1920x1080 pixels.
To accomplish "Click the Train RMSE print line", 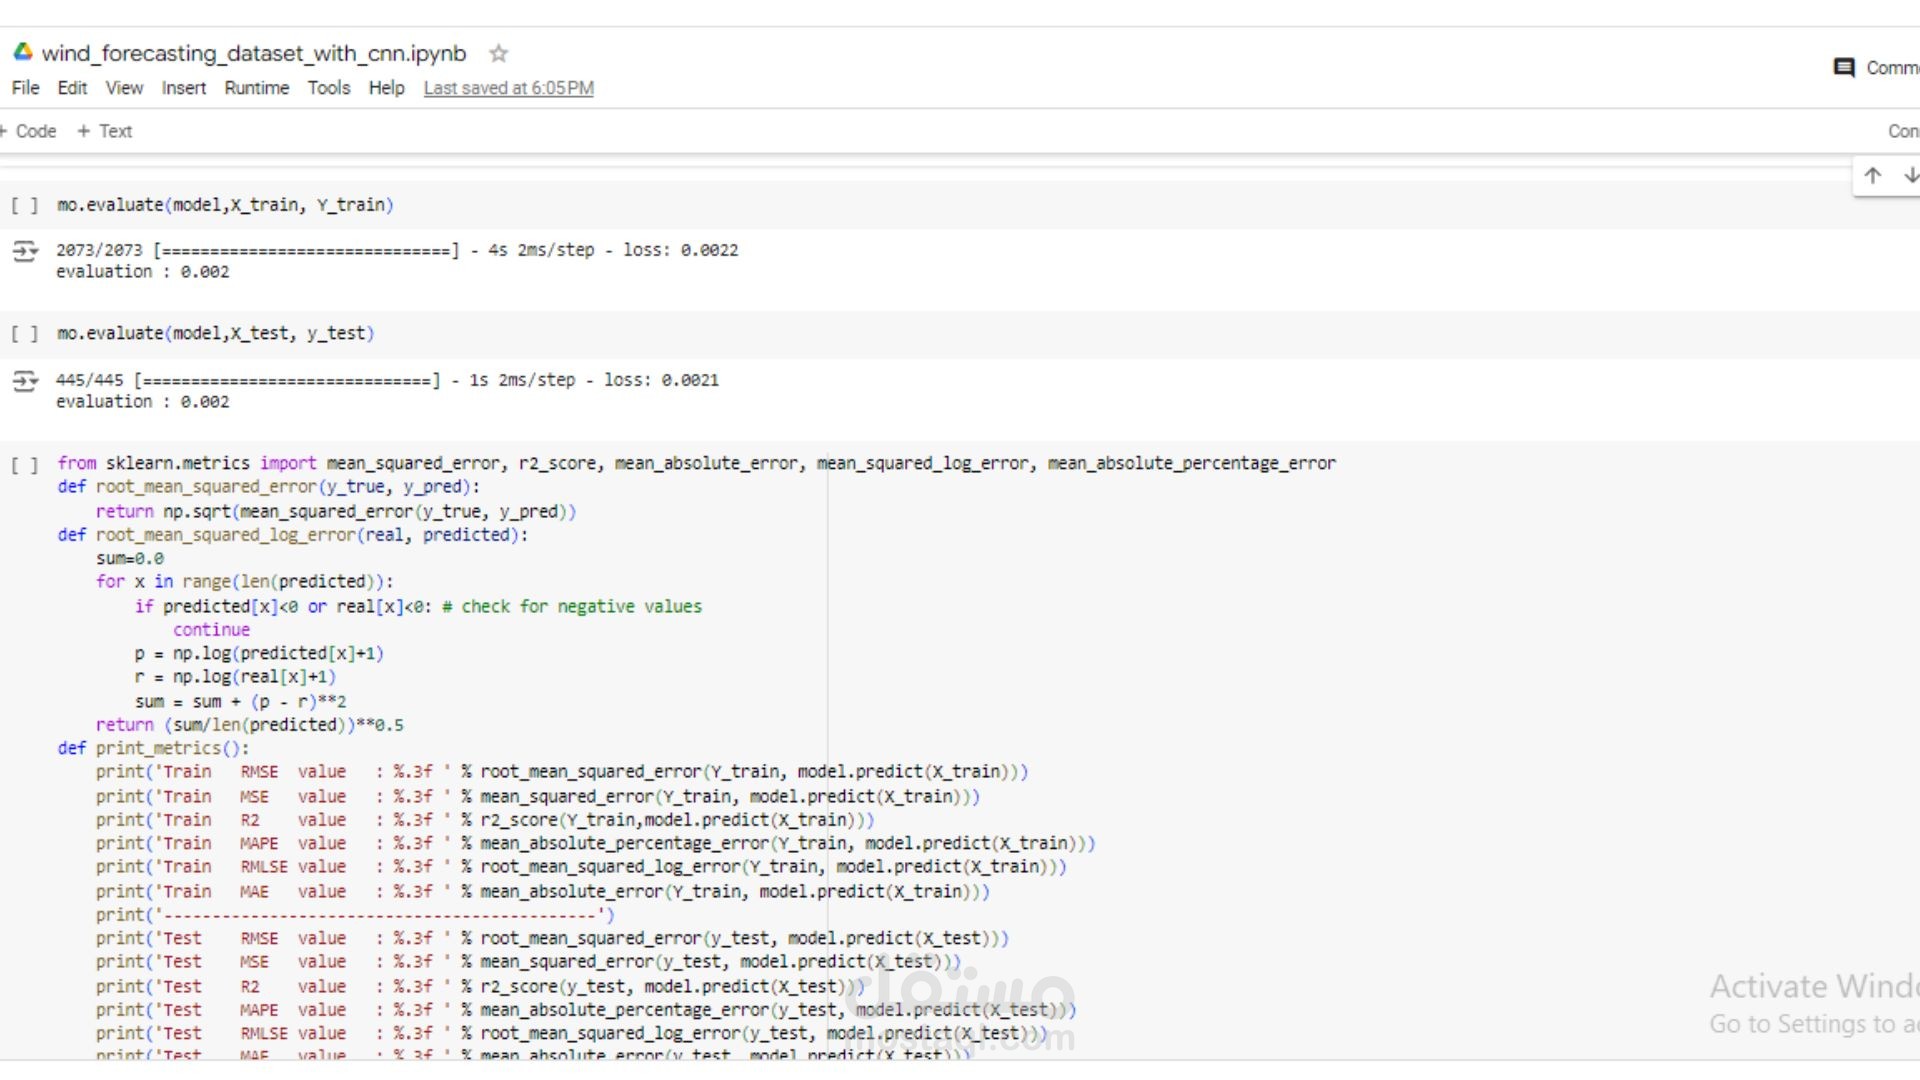I will point(562,772).
